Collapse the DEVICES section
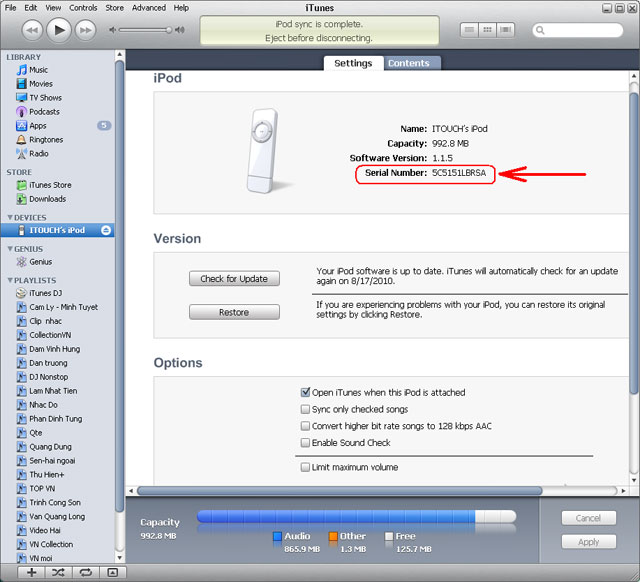 (10, 217)
